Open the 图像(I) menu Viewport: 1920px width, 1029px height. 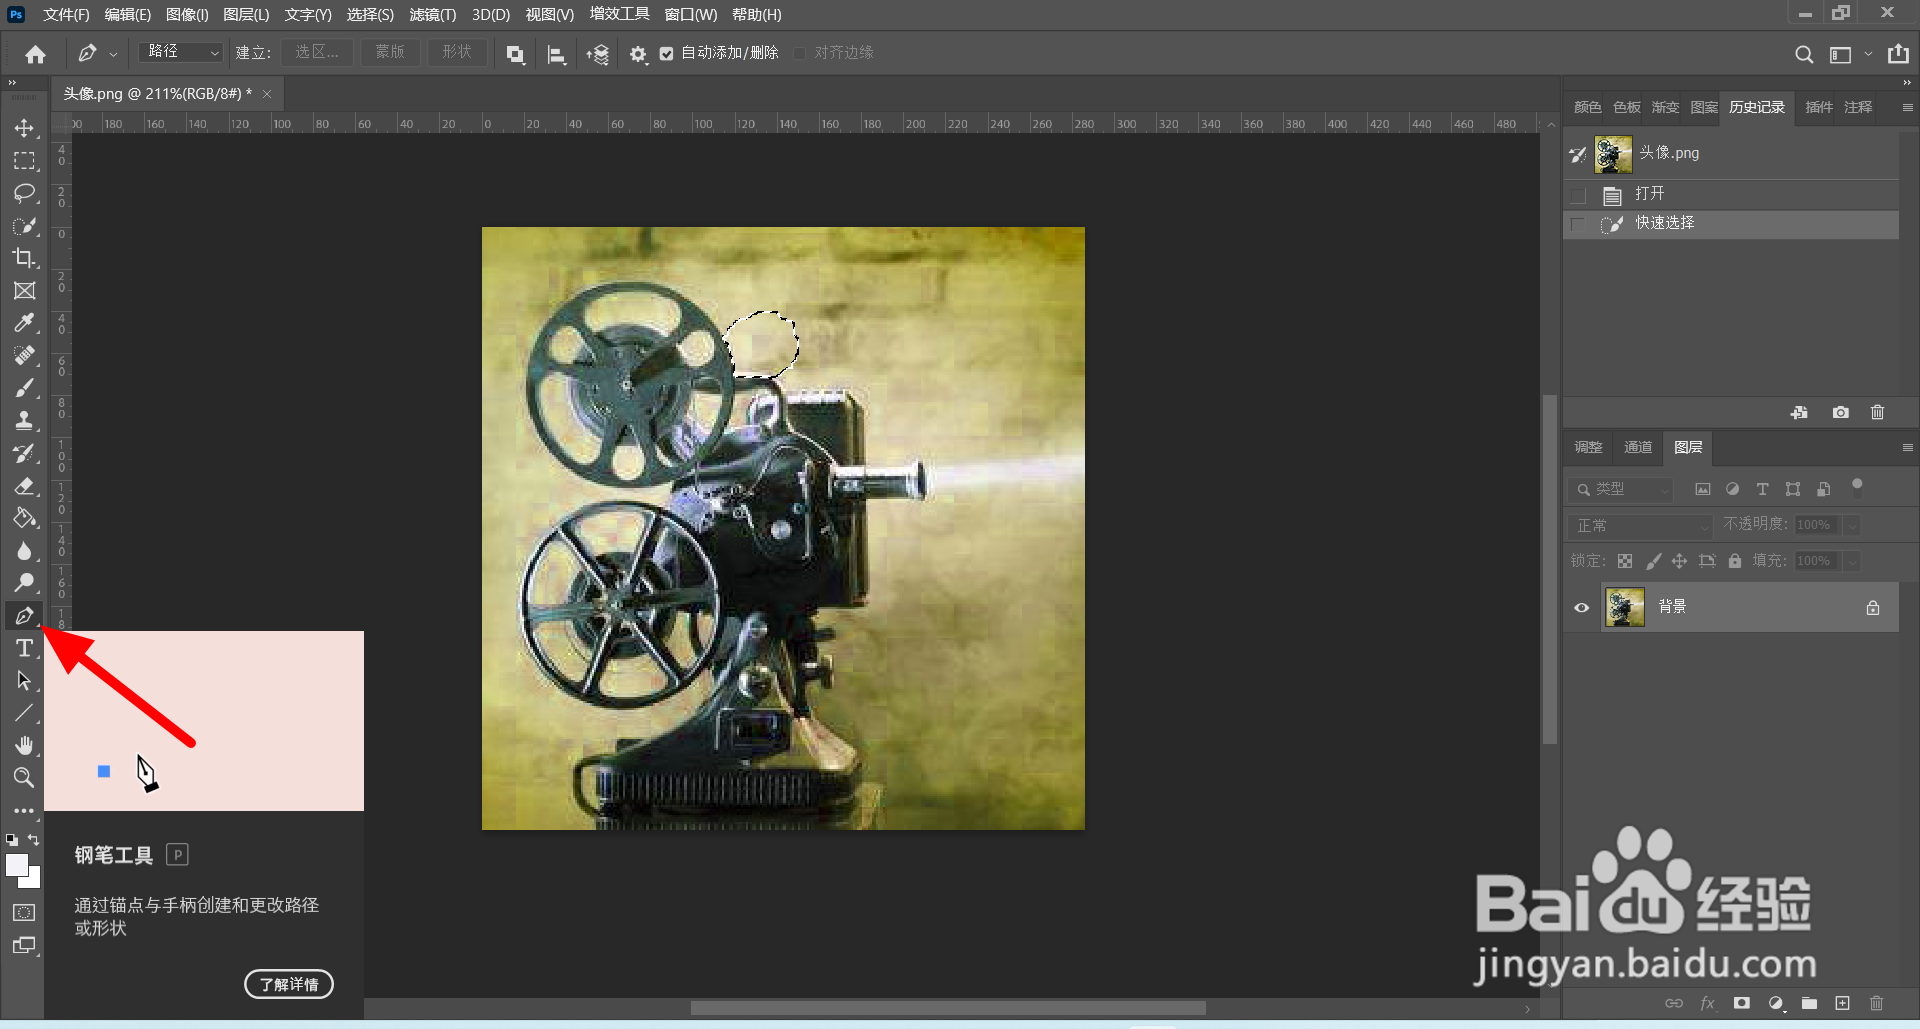(187, 15)
